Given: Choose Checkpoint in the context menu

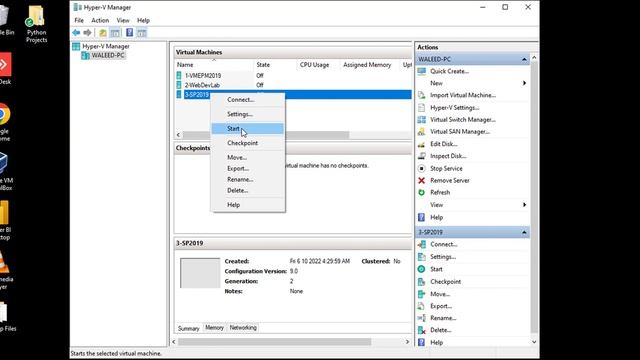Looking at the screenshot, I should coord(247,143).
